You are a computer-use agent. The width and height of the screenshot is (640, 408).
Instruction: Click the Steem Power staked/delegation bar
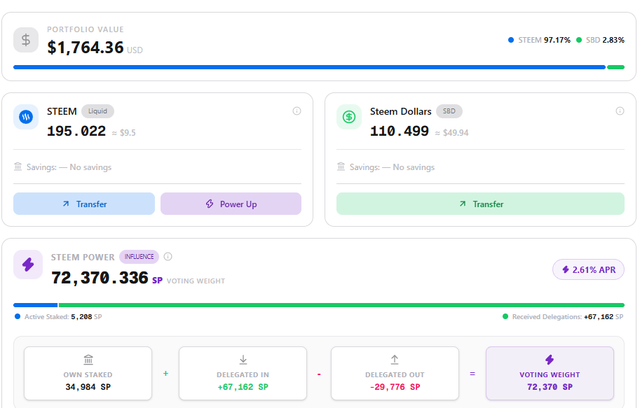tap(319, 305)
